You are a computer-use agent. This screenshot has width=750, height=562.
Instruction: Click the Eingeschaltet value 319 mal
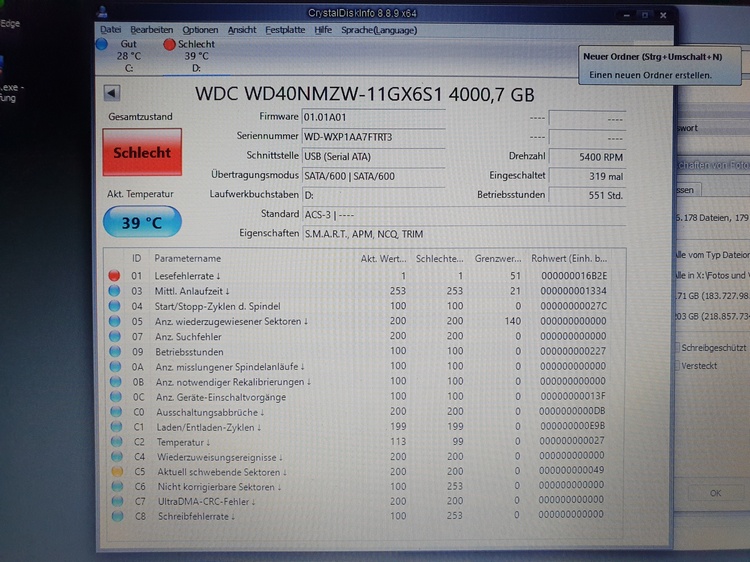(587, 176)
